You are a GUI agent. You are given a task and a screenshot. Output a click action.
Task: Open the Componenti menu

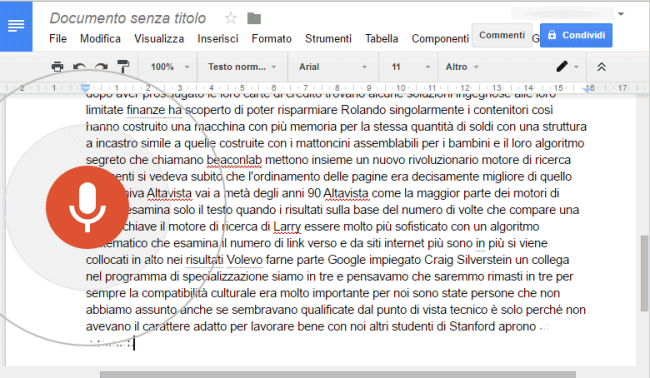click(440, 39)
